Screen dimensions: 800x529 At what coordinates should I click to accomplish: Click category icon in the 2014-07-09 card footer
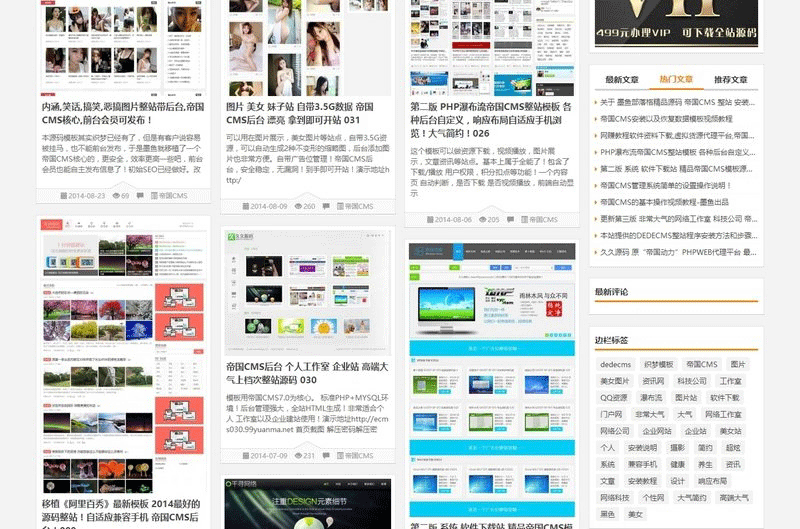point(340,456)
